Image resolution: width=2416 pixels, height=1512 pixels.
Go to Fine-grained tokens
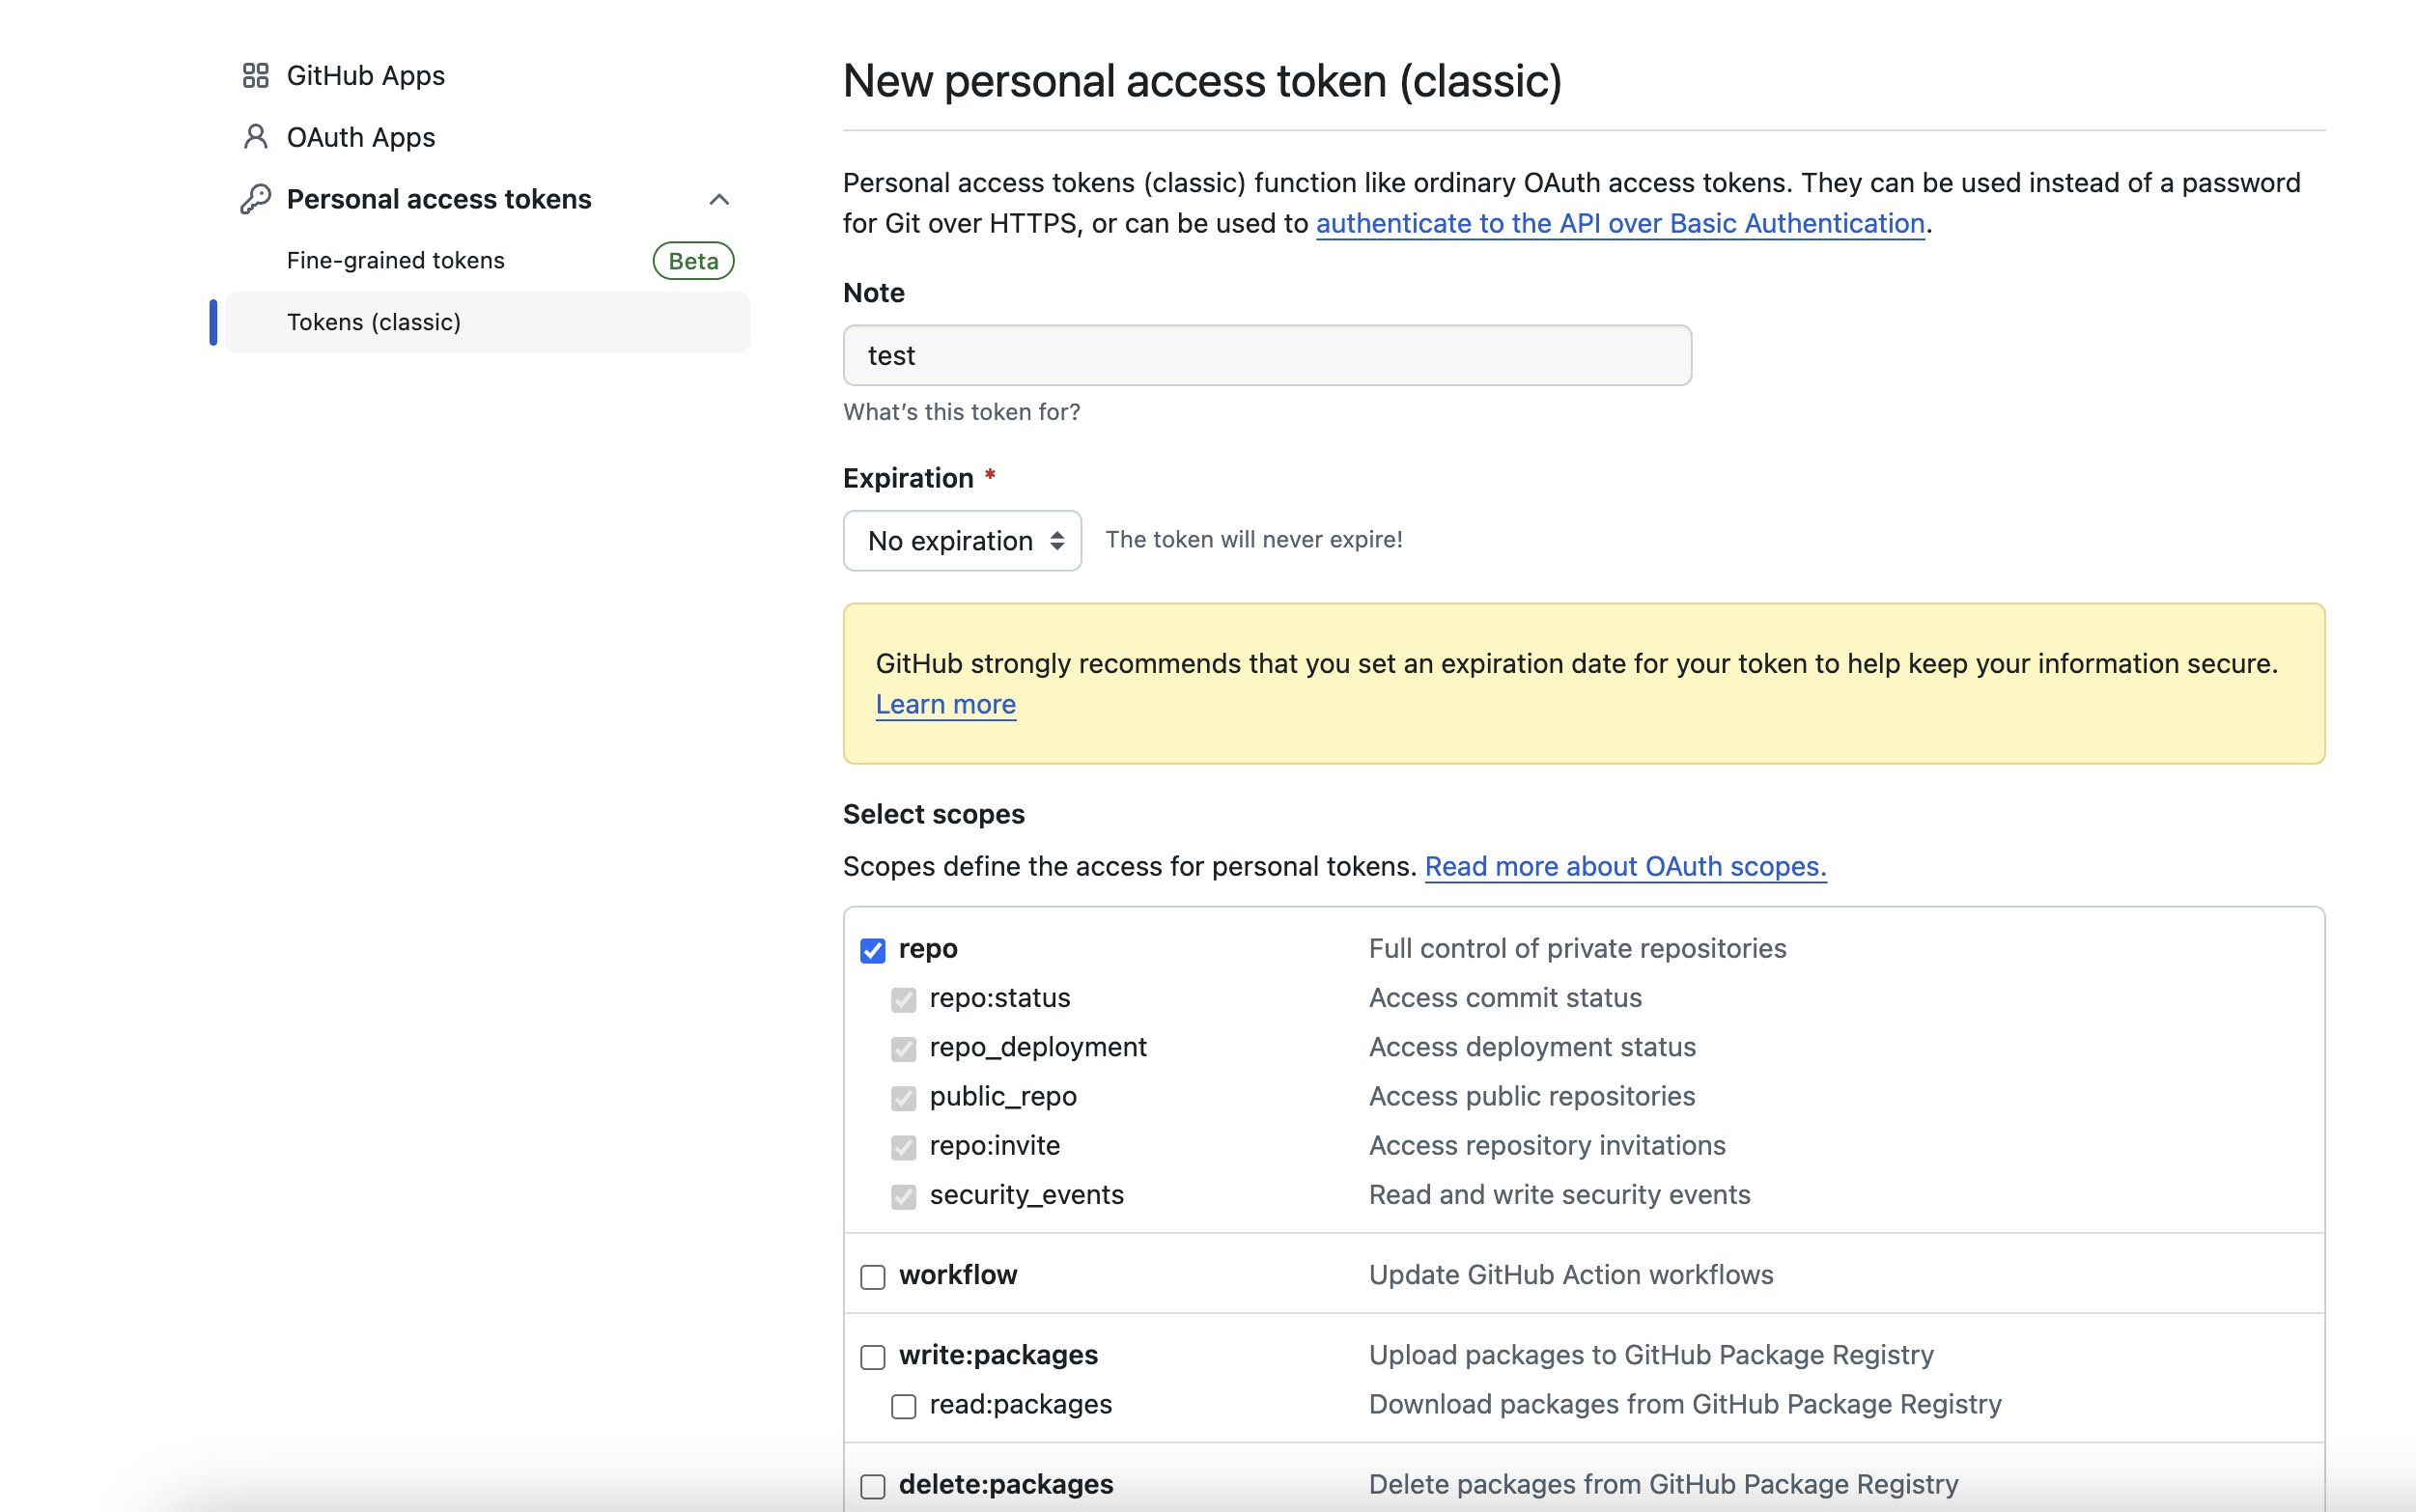395,260
